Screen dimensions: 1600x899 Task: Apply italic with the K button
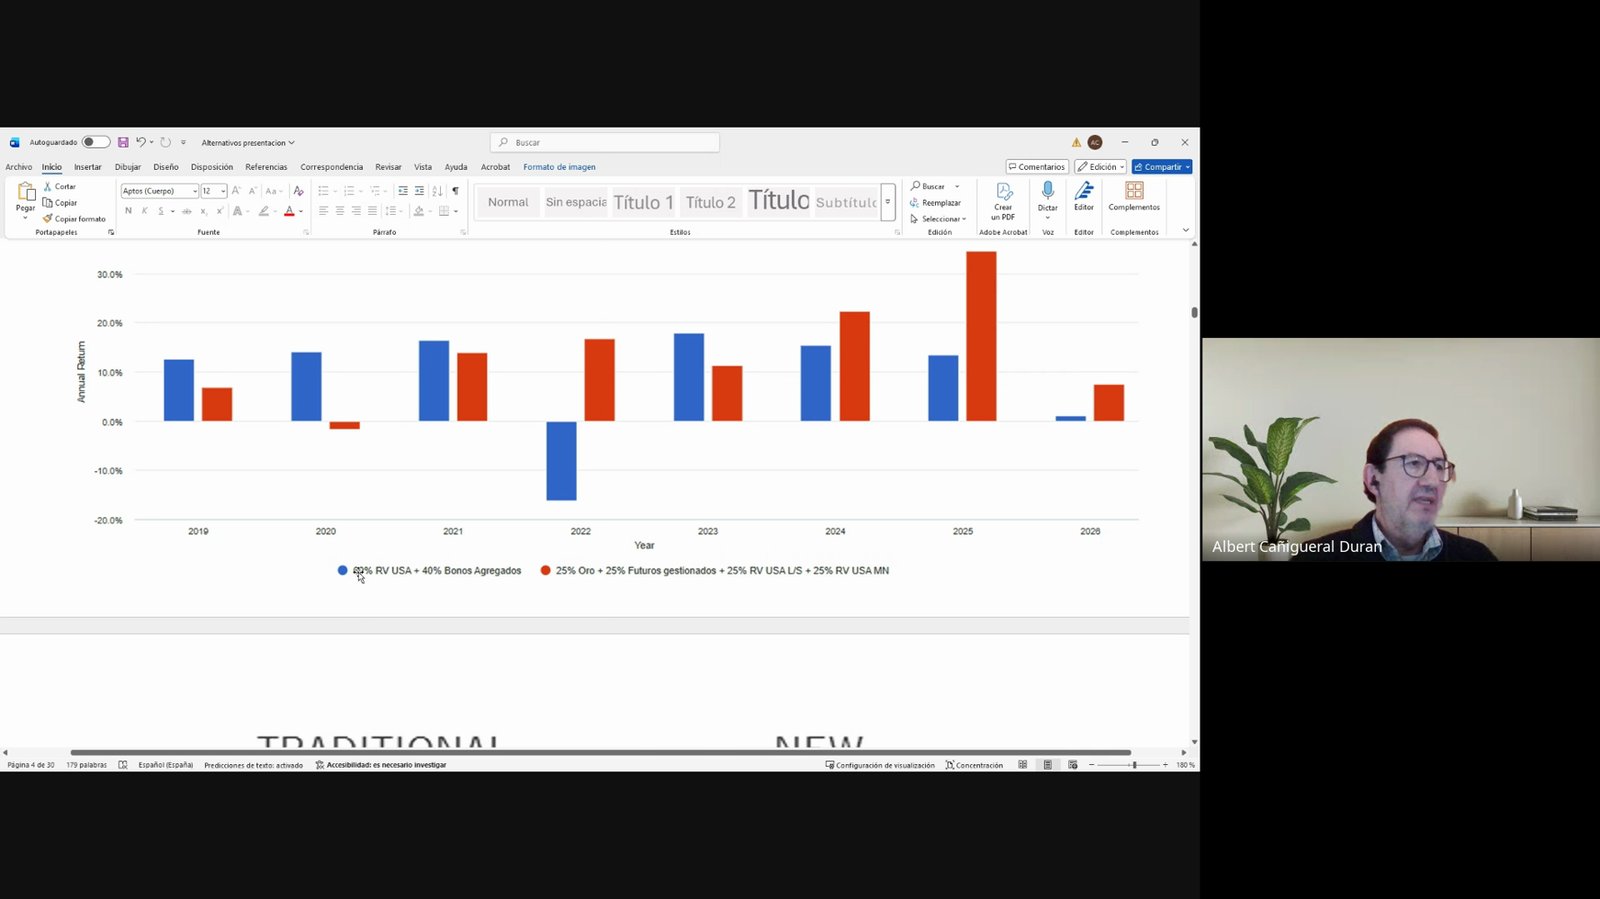(x=145, y=211)
